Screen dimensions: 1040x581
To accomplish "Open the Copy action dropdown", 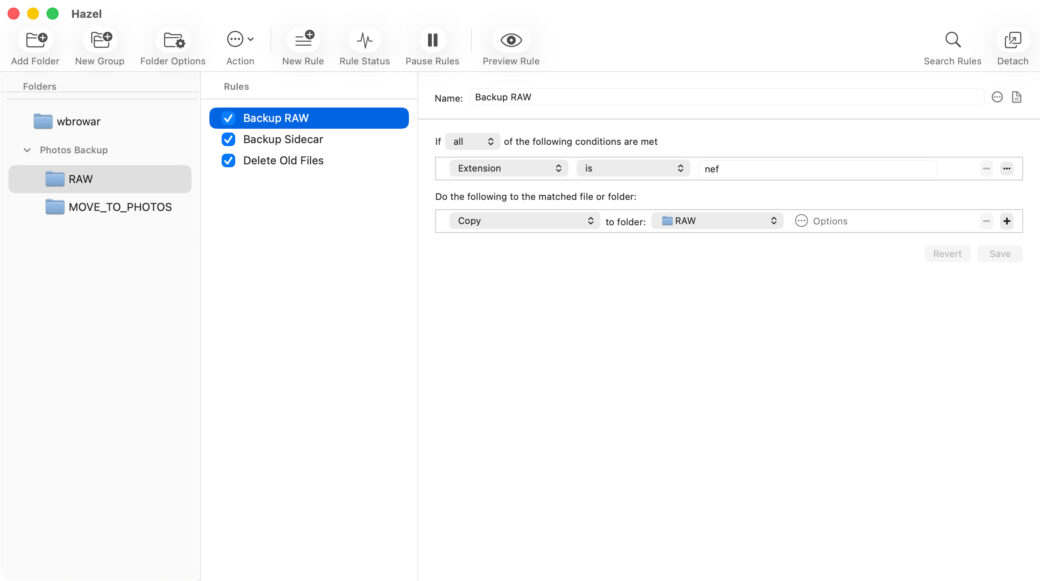I will 524,221.
